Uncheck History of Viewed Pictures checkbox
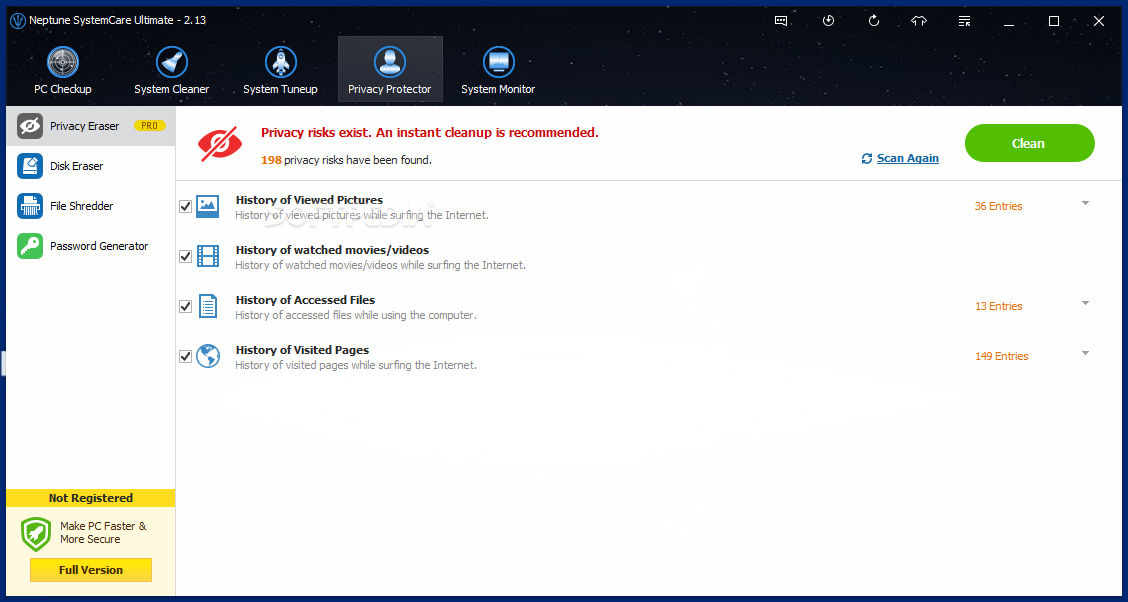Image resolution: width=1128 pixels, height=602 pixels. tap(186, 206)
